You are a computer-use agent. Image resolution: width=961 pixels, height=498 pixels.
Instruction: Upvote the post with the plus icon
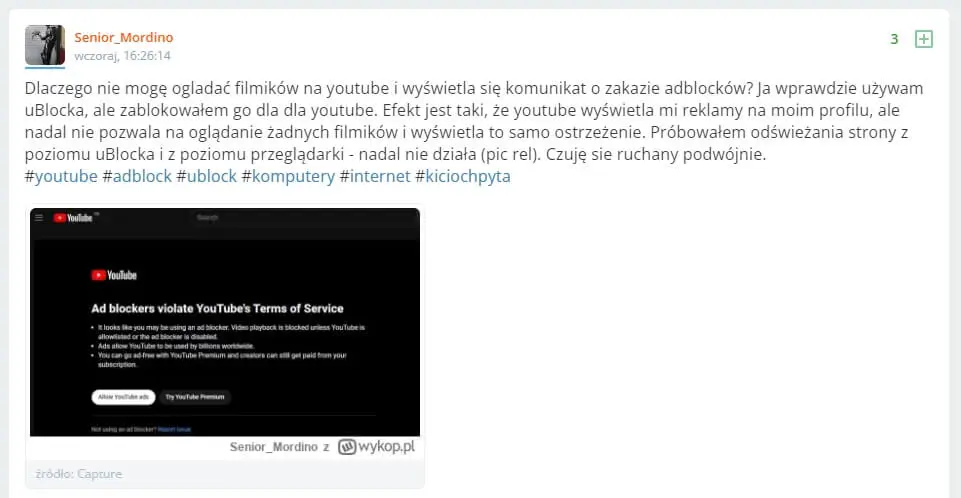[x=924, y=39]
